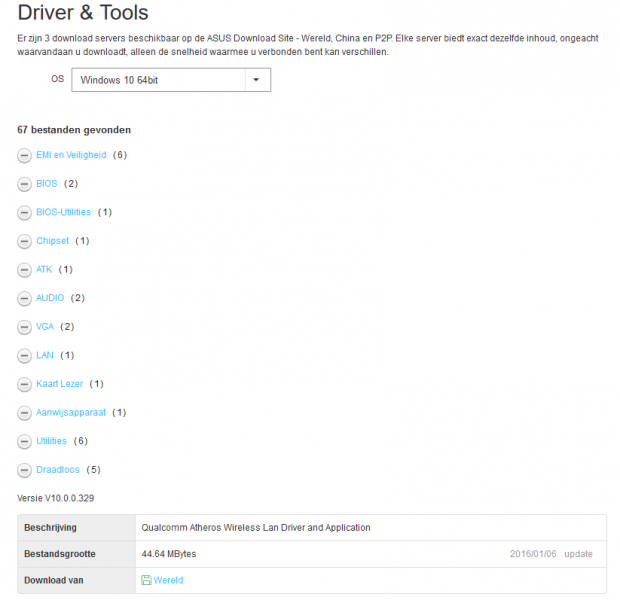620x600 pixels.
Task: Collapse icon next to EMI en Veiligheid
Action: pyautogui.click(x=24, y=155)
